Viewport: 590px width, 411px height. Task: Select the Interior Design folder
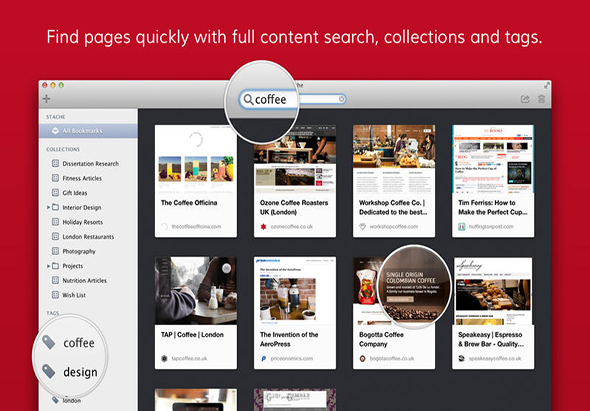82,207
